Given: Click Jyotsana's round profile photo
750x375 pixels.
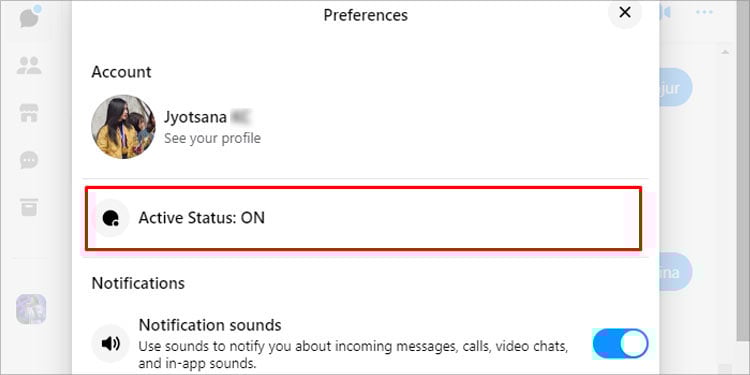Looking at the screenshot, I should (x=123, y=127).
